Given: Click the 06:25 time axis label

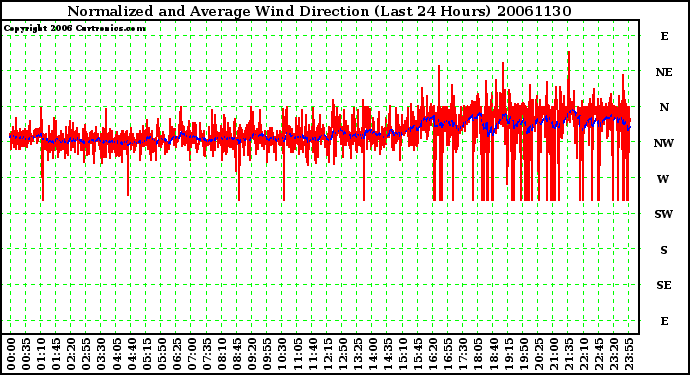Looking at the screenshot, I should point(176,354).
